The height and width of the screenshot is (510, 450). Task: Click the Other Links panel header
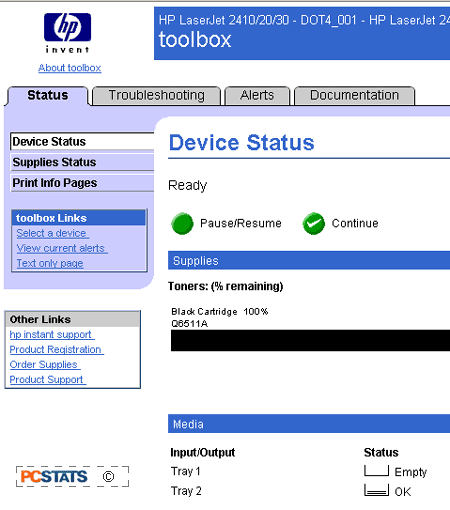click(x=72, y=319)
